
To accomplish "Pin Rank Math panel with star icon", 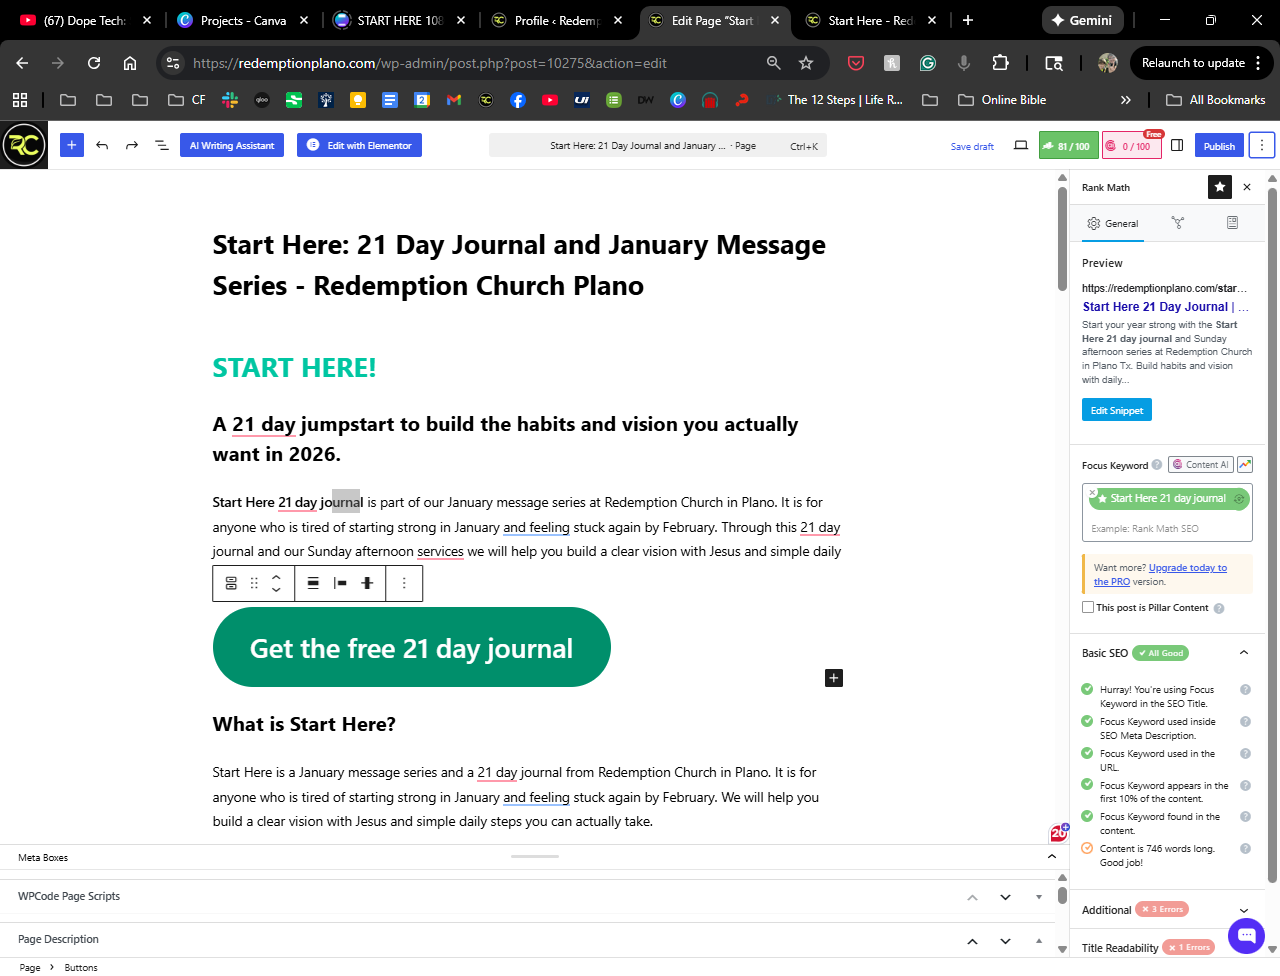I will tap(1219, 187).
